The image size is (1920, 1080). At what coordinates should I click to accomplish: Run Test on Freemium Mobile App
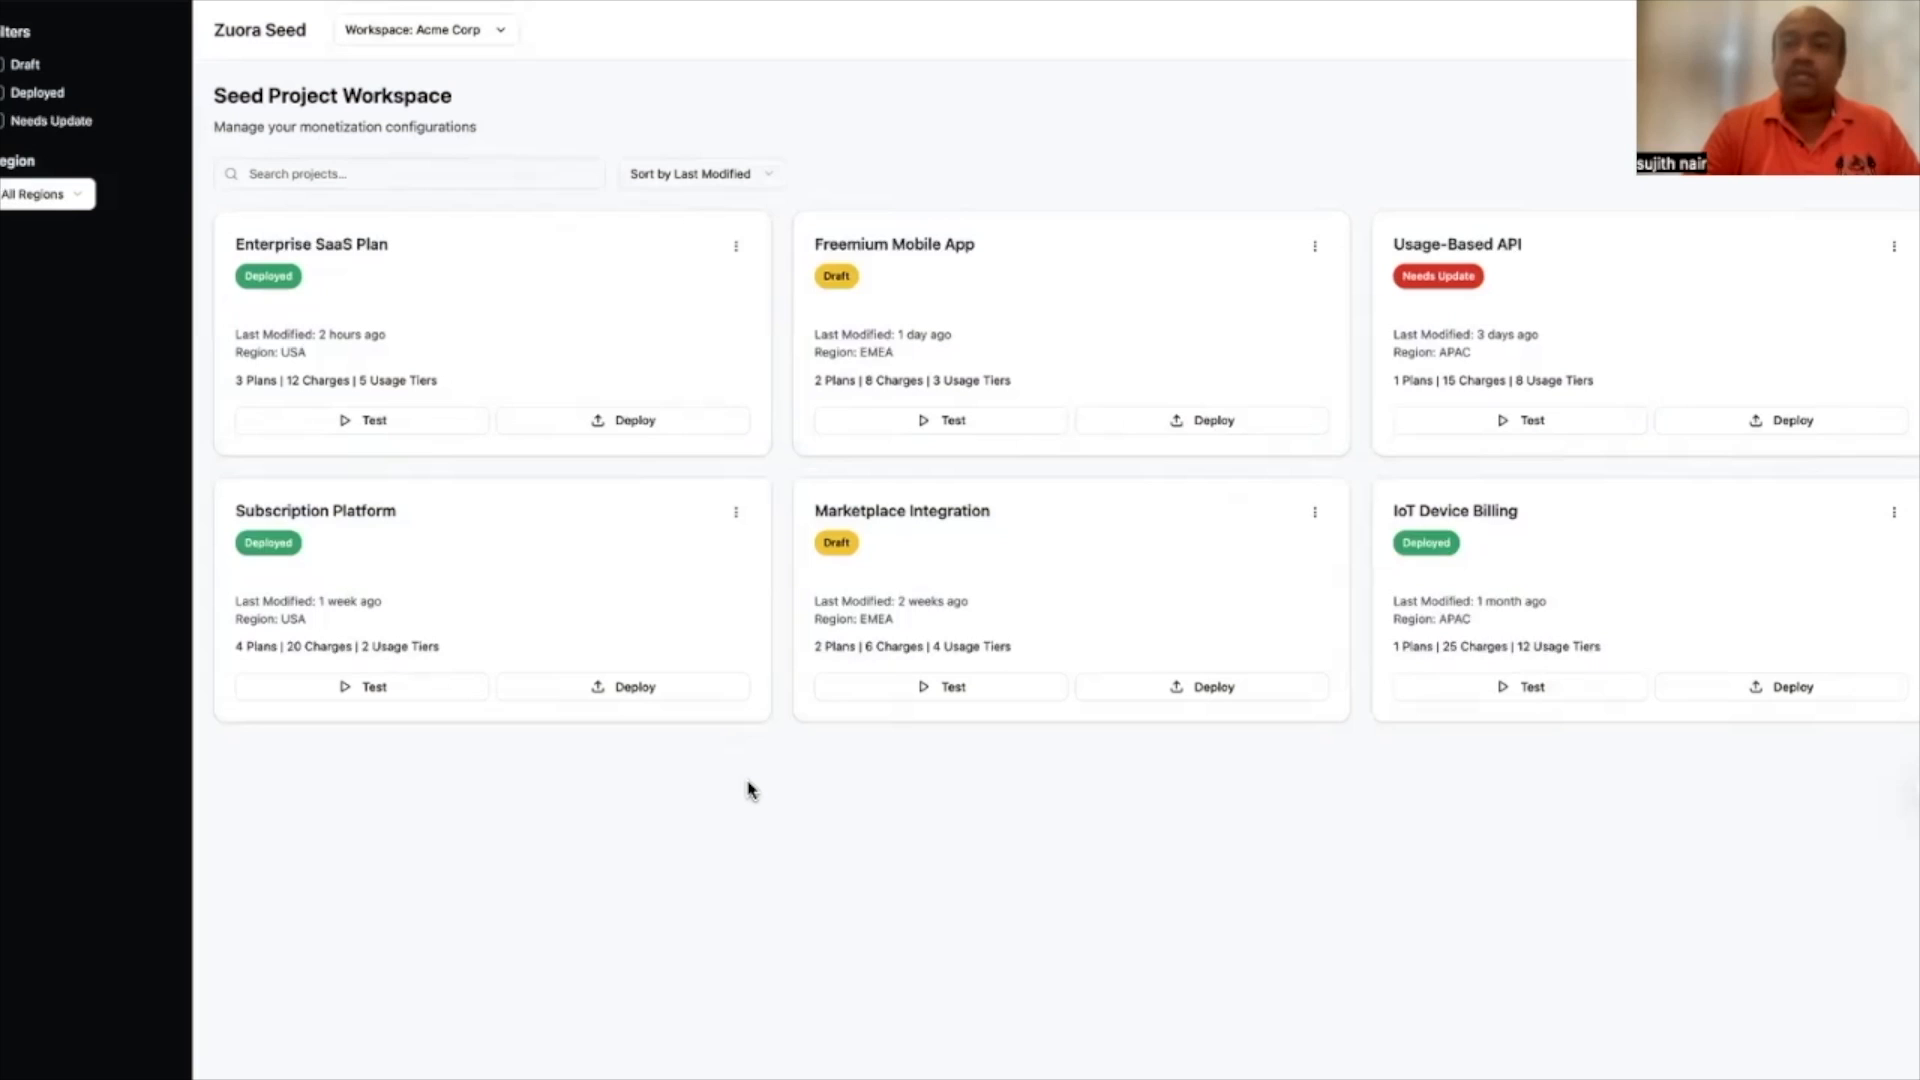[940, 421]
